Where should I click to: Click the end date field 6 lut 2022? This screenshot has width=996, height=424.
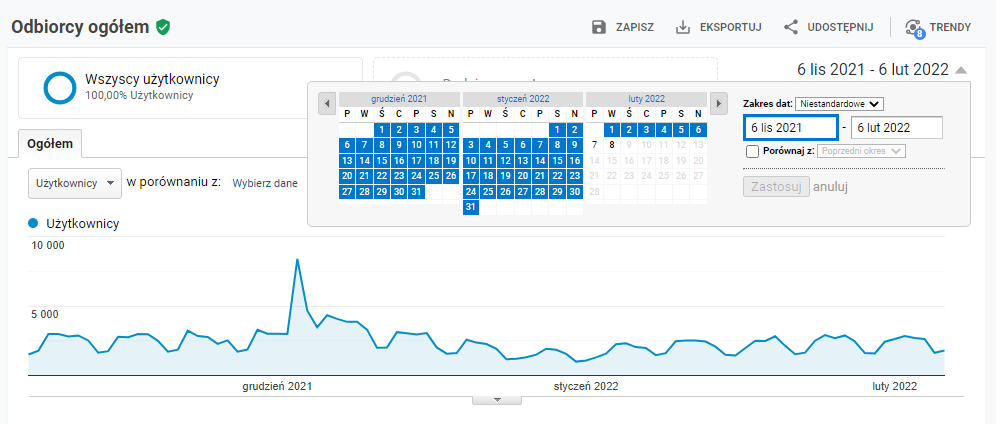pyautogui.click(x=896, y=128)
